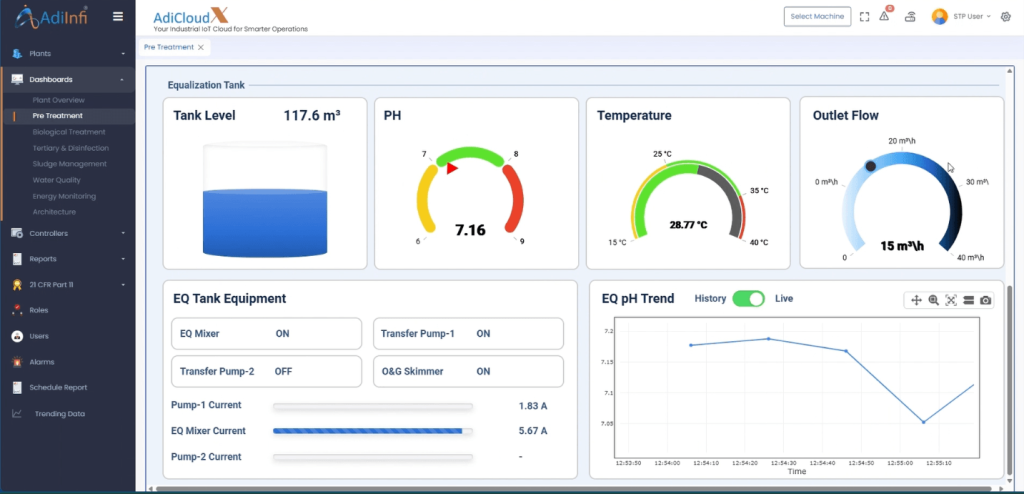Viewport: 1024px width, 494px height.
Task: Toggle History/Live switch on EQ pH Trend
Action: click(x=748, y=299)
